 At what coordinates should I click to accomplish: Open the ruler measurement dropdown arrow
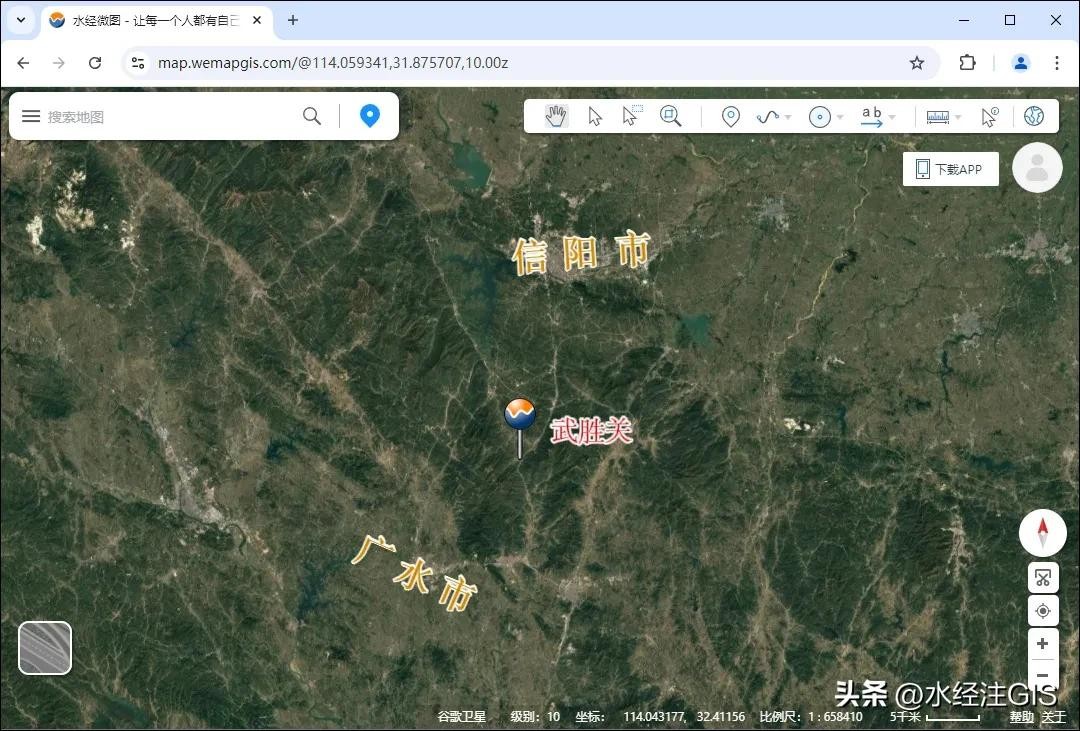point(958,118)
